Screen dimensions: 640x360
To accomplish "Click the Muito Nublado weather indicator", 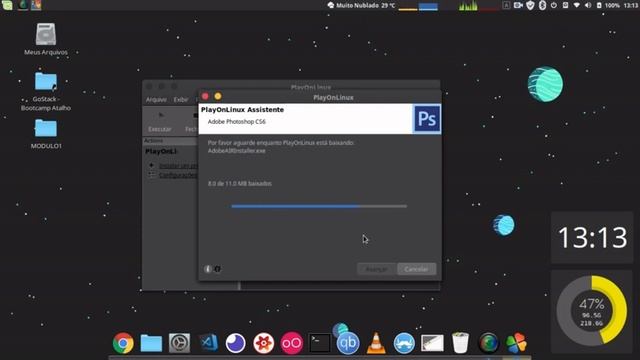I will point(361,5).
